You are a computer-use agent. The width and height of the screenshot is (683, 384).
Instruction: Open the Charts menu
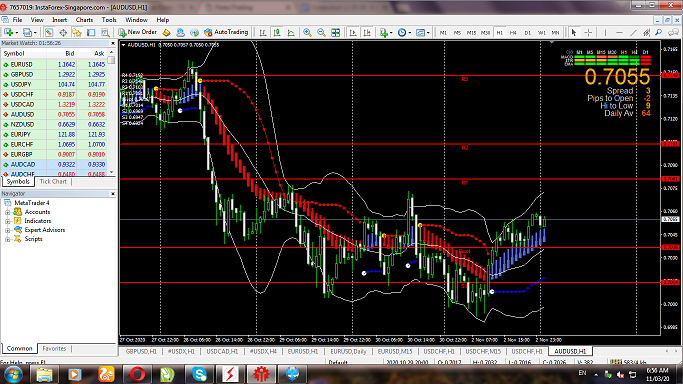(84, 20)
